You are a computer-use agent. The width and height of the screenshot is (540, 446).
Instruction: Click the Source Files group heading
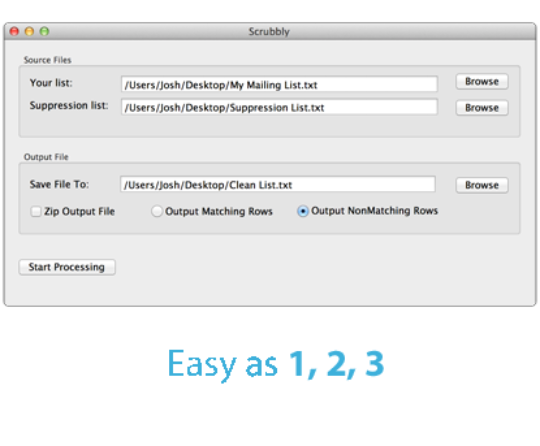coord(48,60)
